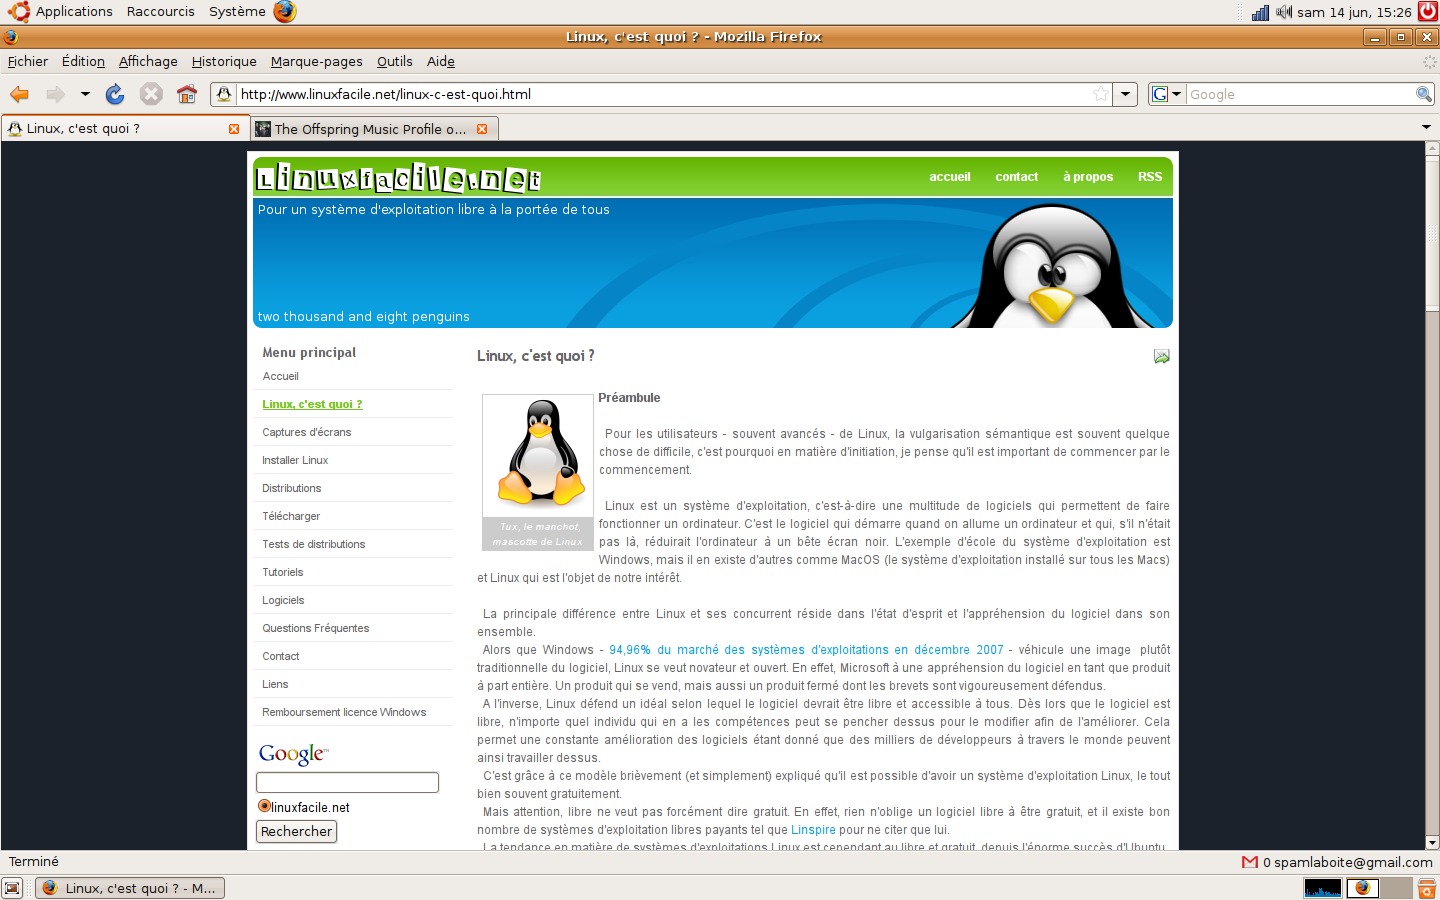Open Distributions in sidebar menu
This screenshot has height=900, width=1440.
[x=292, y=488]
